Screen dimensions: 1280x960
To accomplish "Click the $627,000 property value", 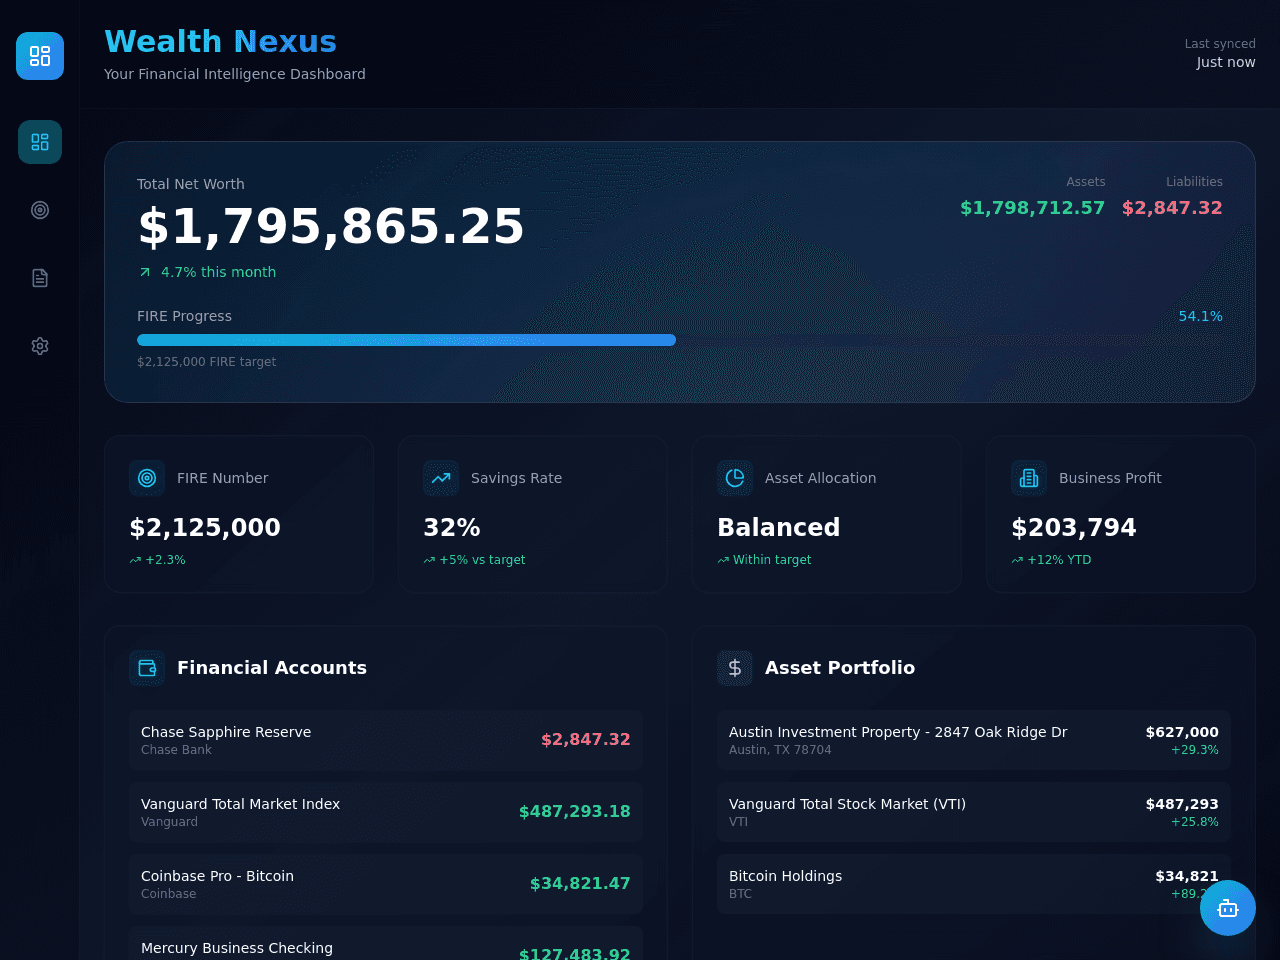I will [1182, 732].
